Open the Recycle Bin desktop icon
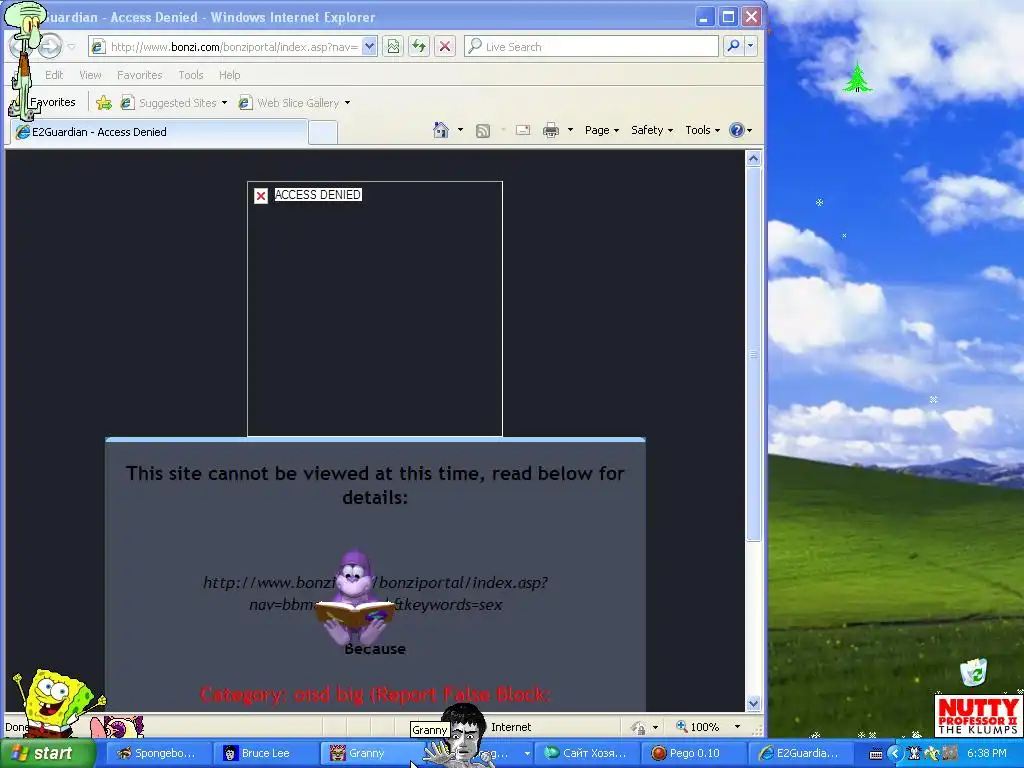Screen dimensions: 1024x768 coord(974,672)
